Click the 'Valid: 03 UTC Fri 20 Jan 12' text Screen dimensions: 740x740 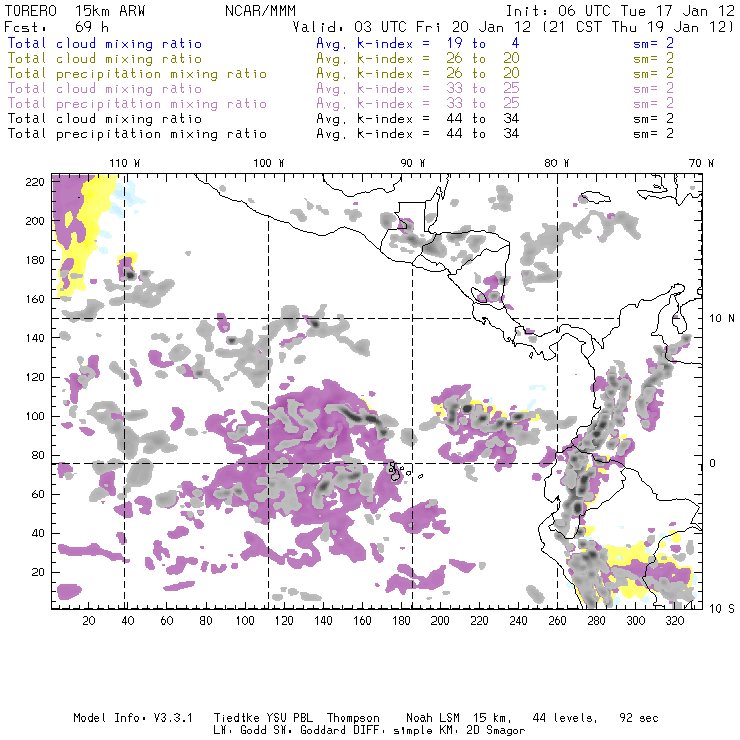[x=414, y=26]
